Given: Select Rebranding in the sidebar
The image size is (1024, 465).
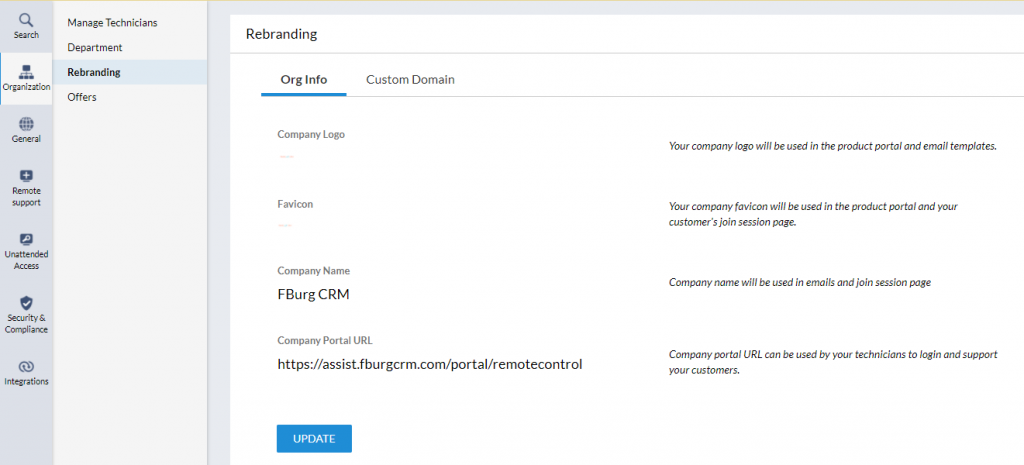Looking at the screenshot, I should click(x=130, y=72).
